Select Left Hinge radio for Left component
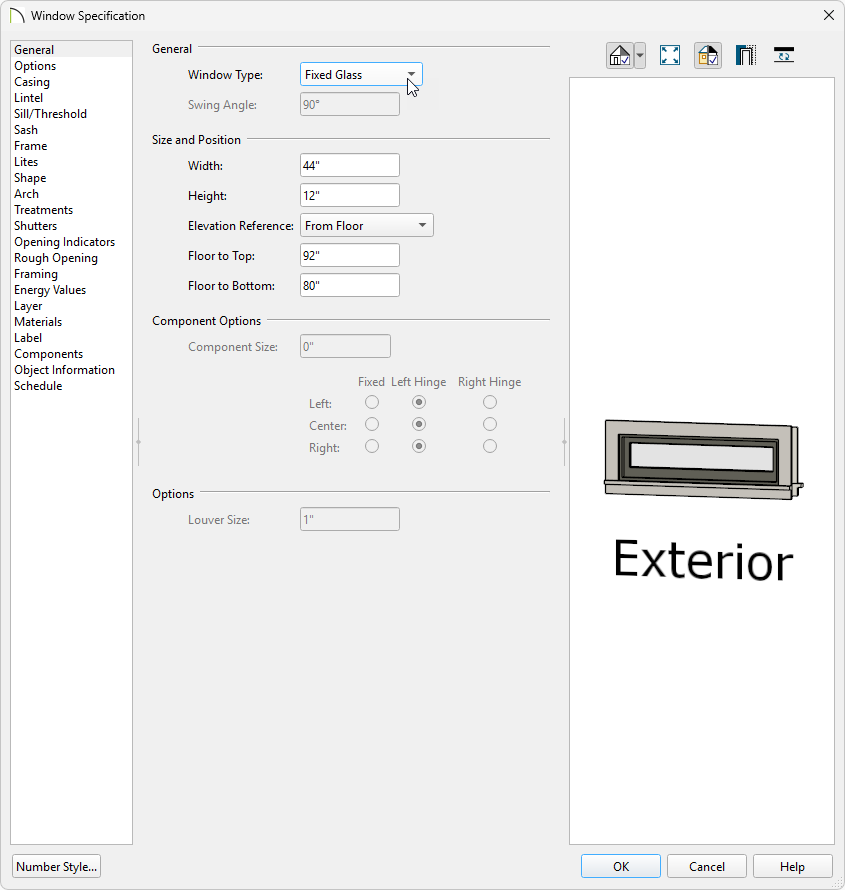The height and width of the screenshot is (890, 845). [419, 402]
